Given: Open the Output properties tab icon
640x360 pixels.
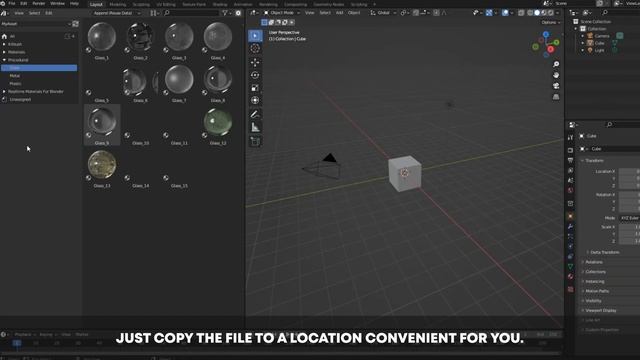Looking at the screenshot, I should (570, 160).
